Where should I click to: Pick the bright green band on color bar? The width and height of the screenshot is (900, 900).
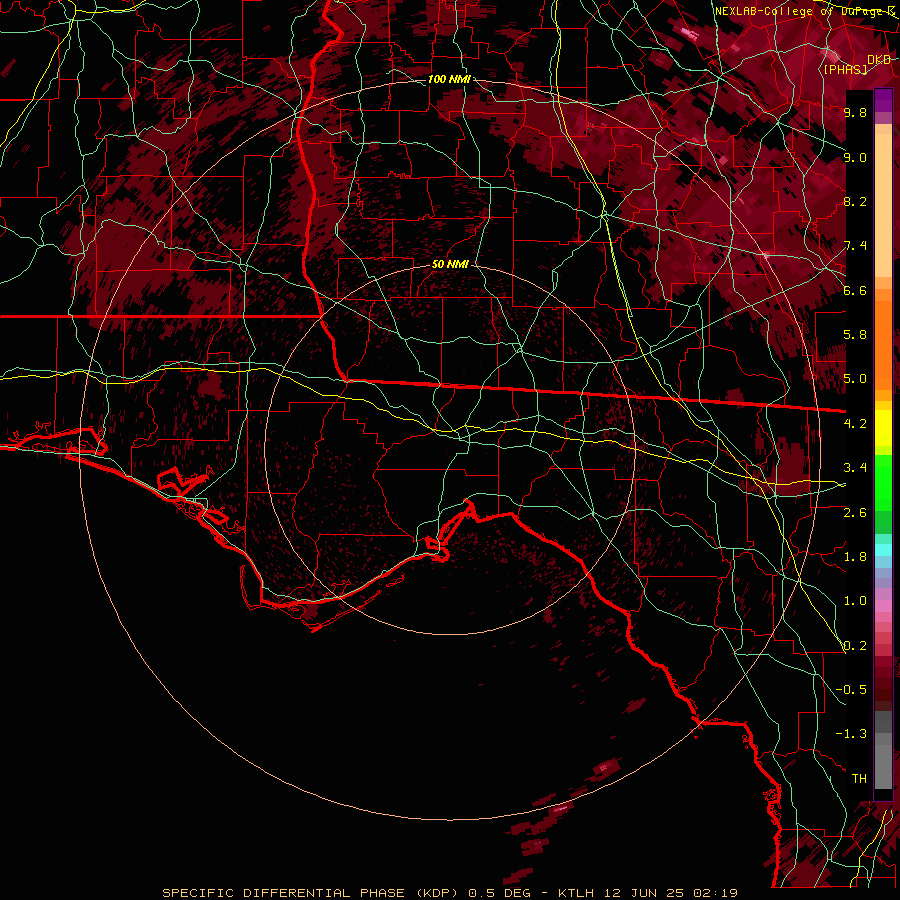(883, 483)
